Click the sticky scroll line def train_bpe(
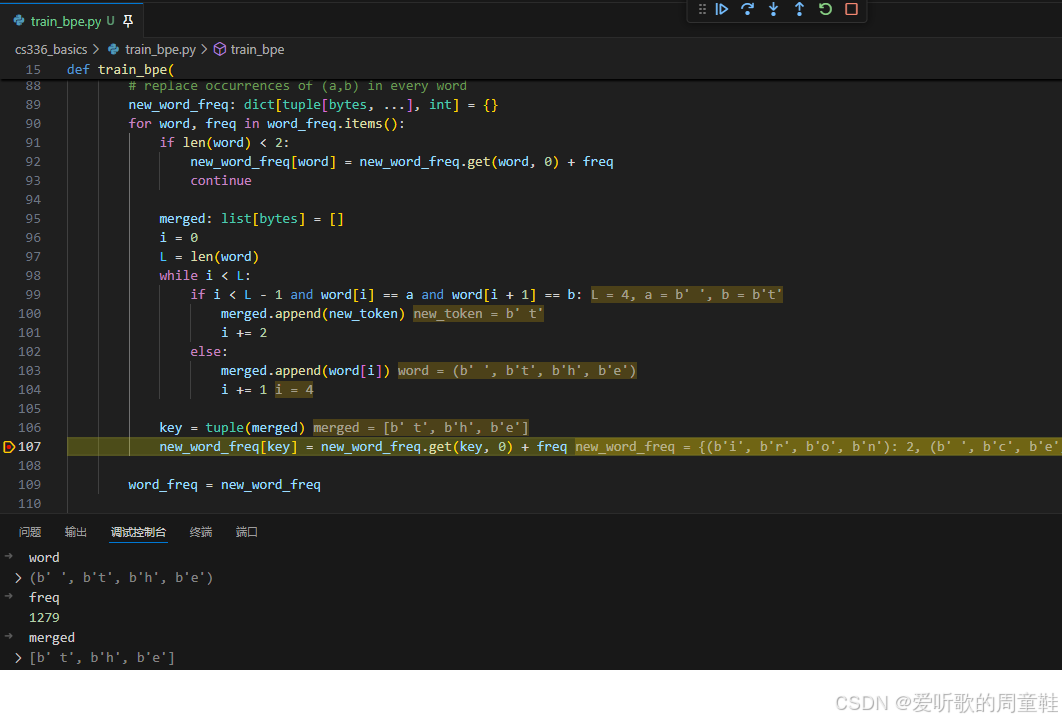Screen dimensions: 1062x720 coord(121,70)
